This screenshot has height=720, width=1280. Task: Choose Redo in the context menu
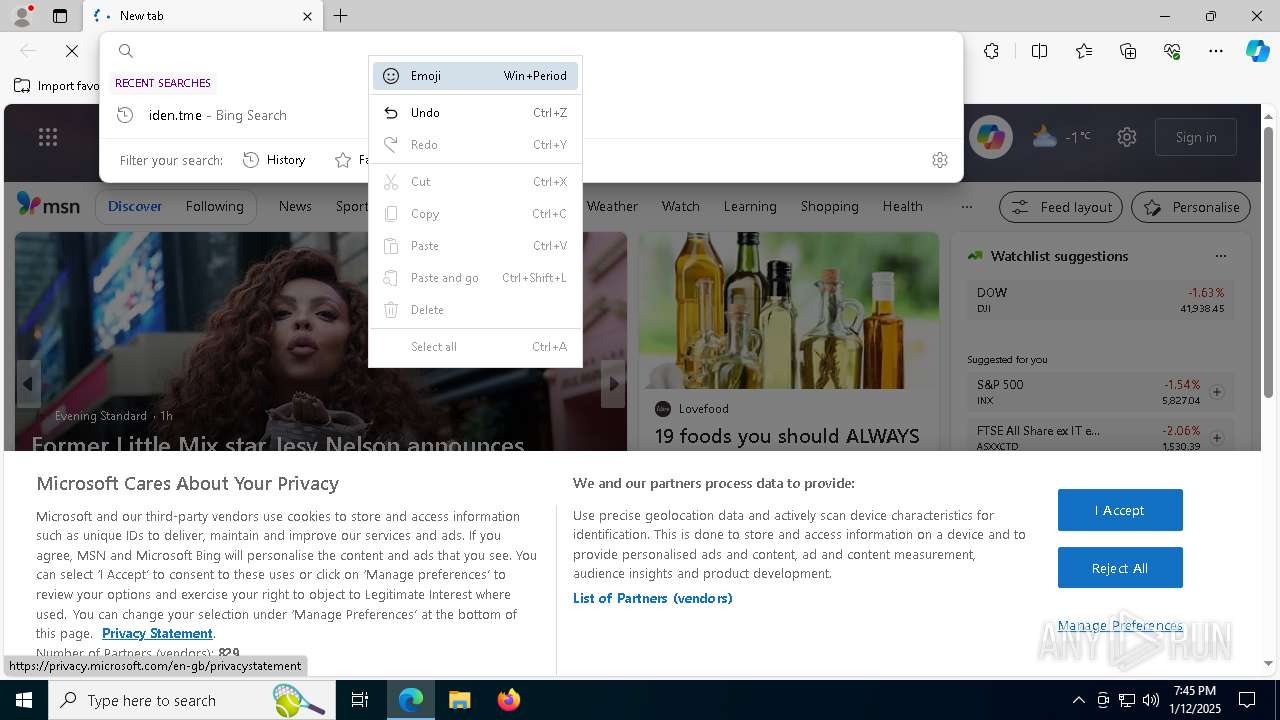point(475,145)
